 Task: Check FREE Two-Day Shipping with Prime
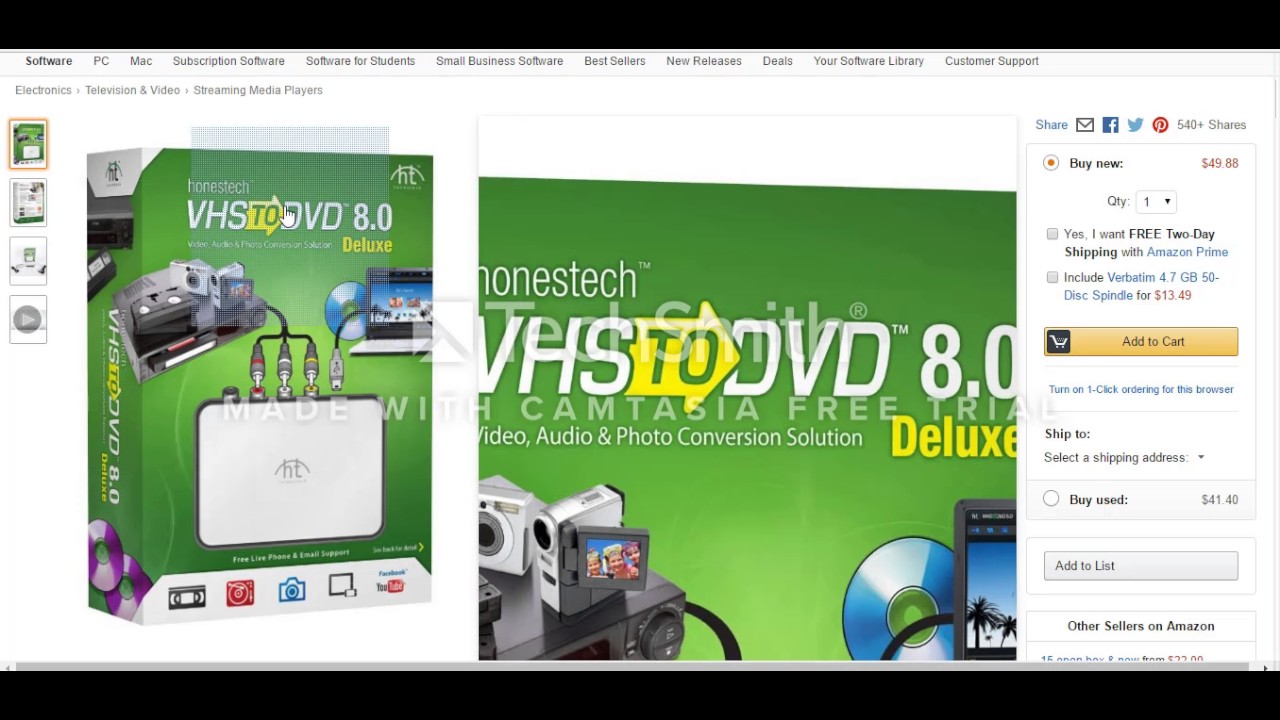point(1052,234)
